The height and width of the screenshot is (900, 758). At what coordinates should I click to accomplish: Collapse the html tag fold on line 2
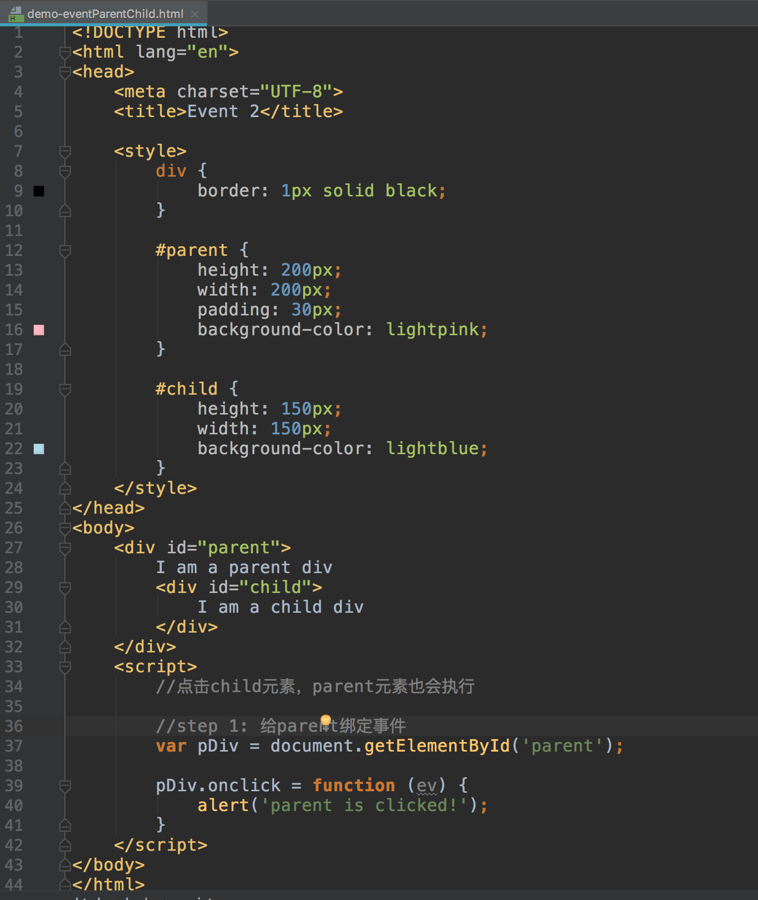click(65, 53)
